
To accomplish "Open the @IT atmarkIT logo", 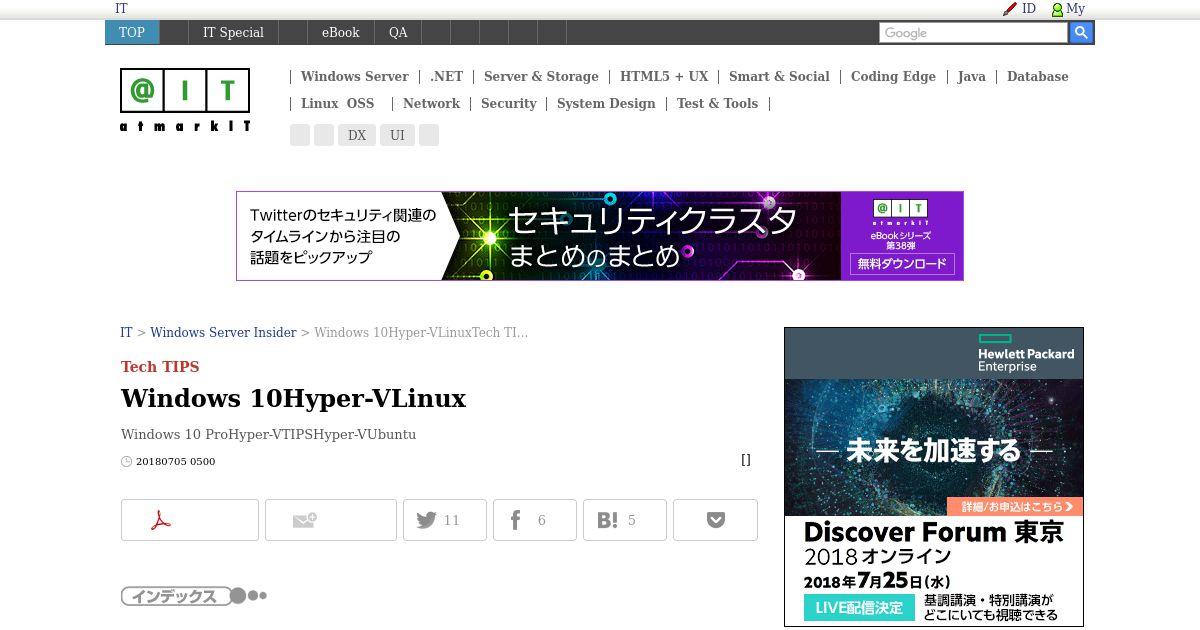I will [x=185, y=100].
